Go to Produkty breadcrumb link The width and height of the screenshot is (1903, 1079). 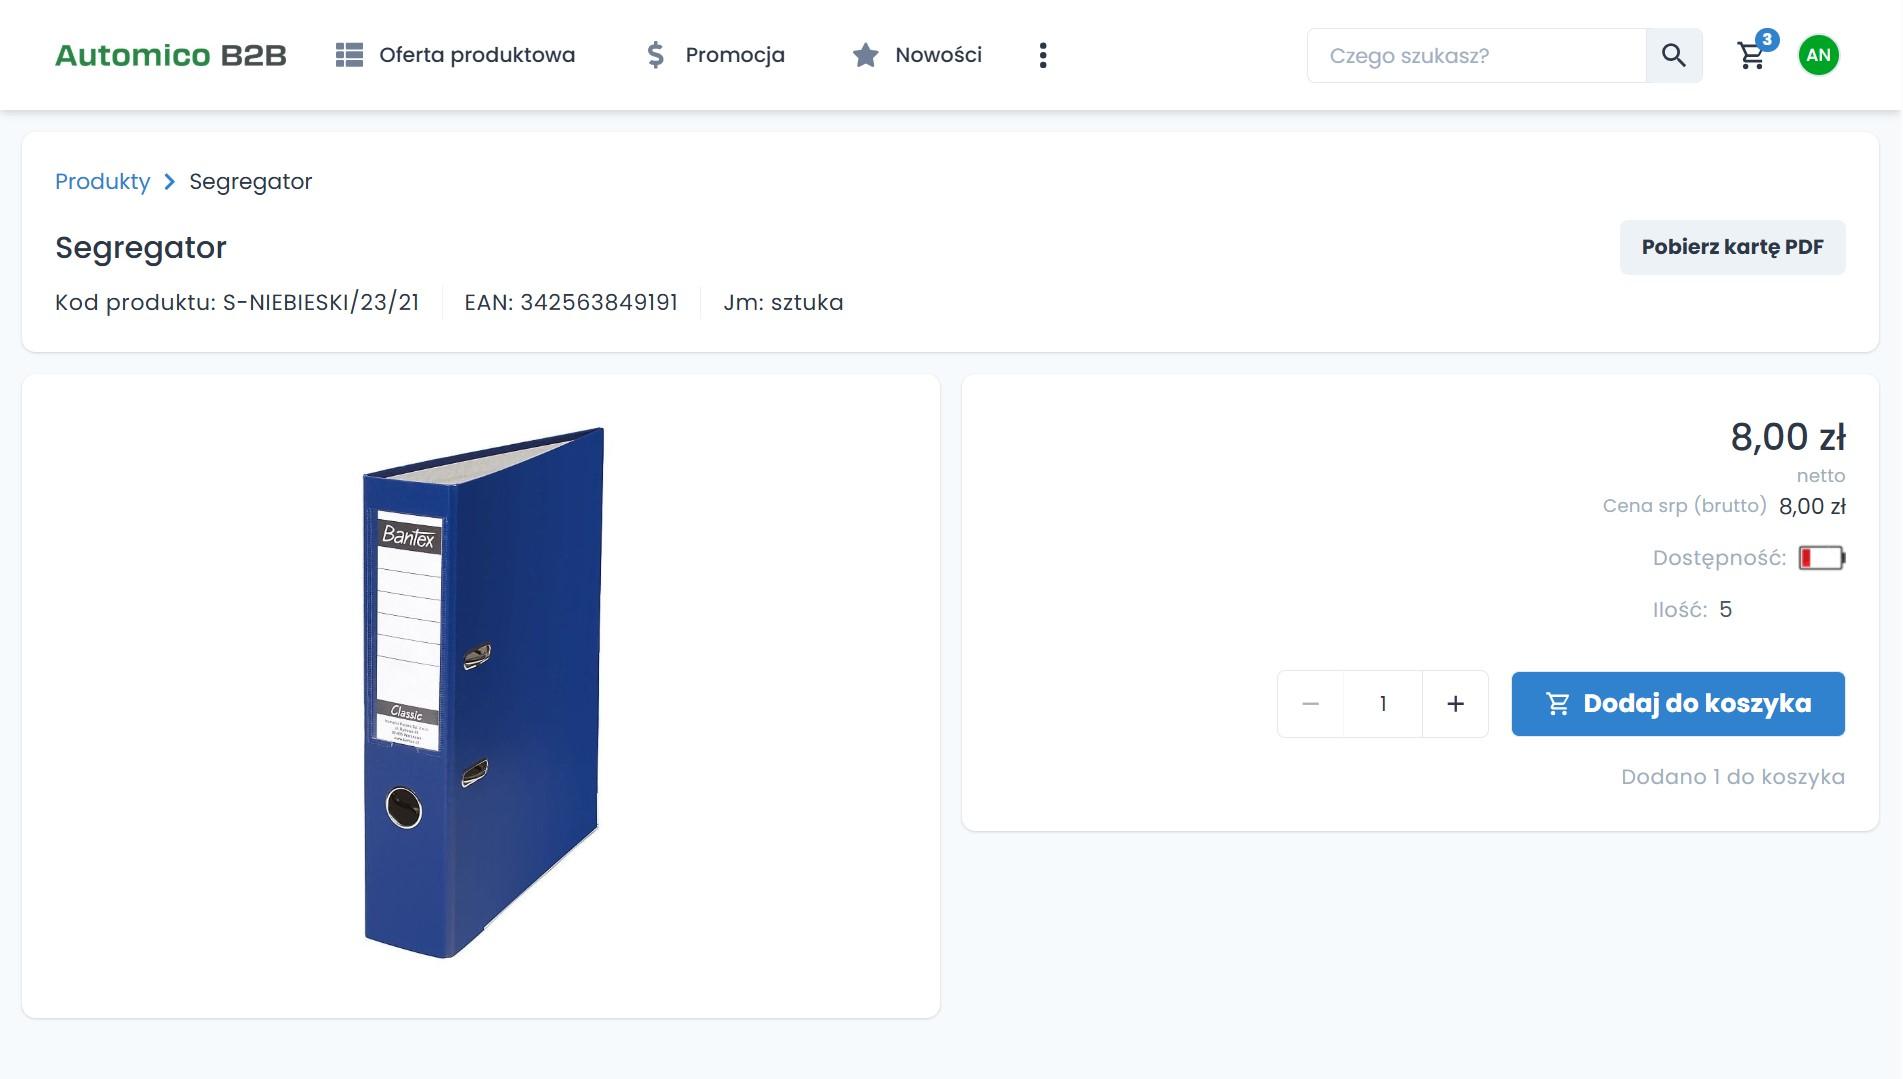click(102, 182)
